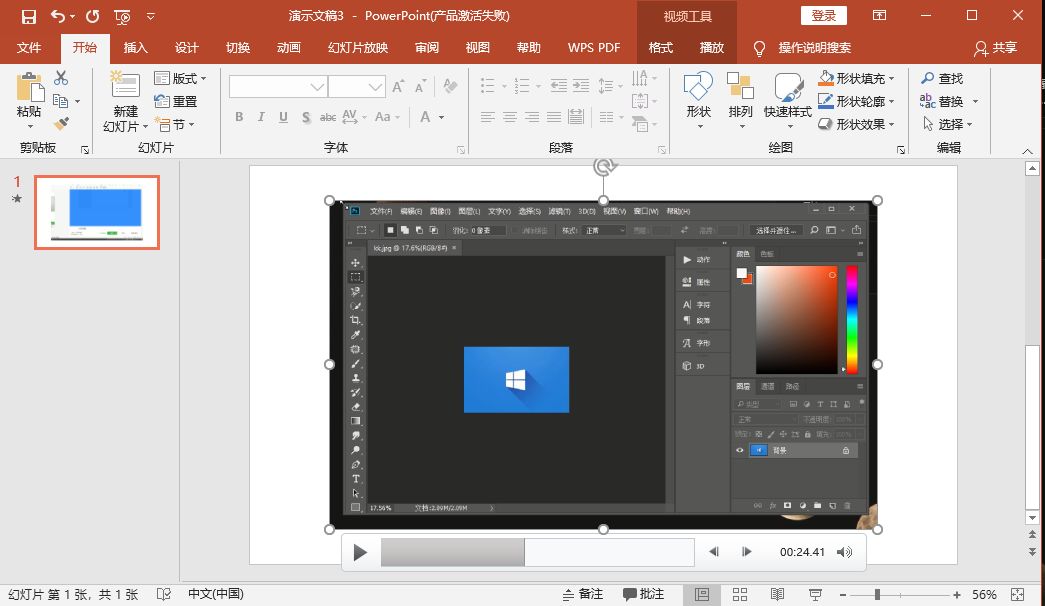
Task: Select slide 1 thumbnail in the slide panel
Action: coord(97,212)
